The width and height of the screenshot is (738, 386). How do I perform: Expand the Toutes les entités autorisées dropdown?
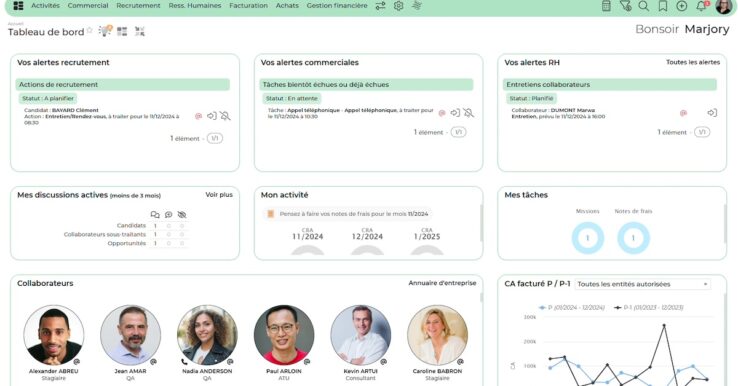pos(642,284)
